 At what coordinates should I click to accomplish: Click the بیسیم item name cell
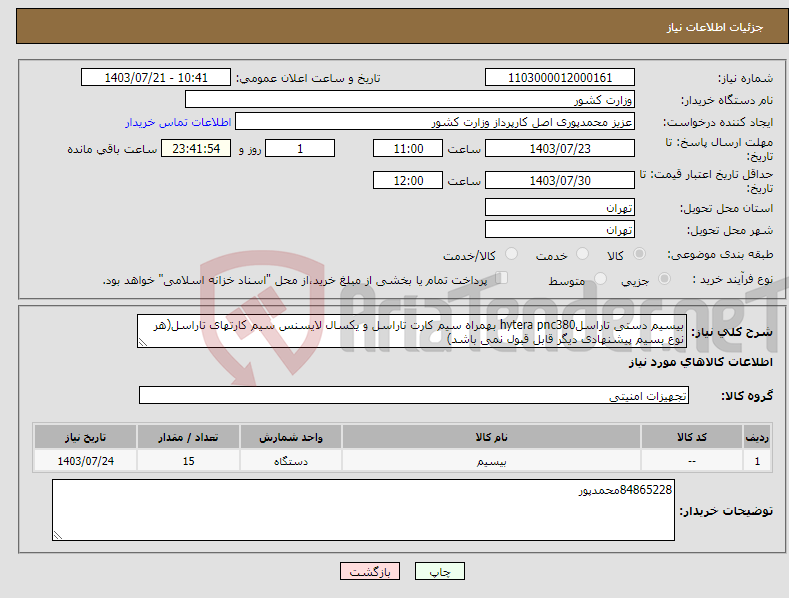[x=491, y=461]
